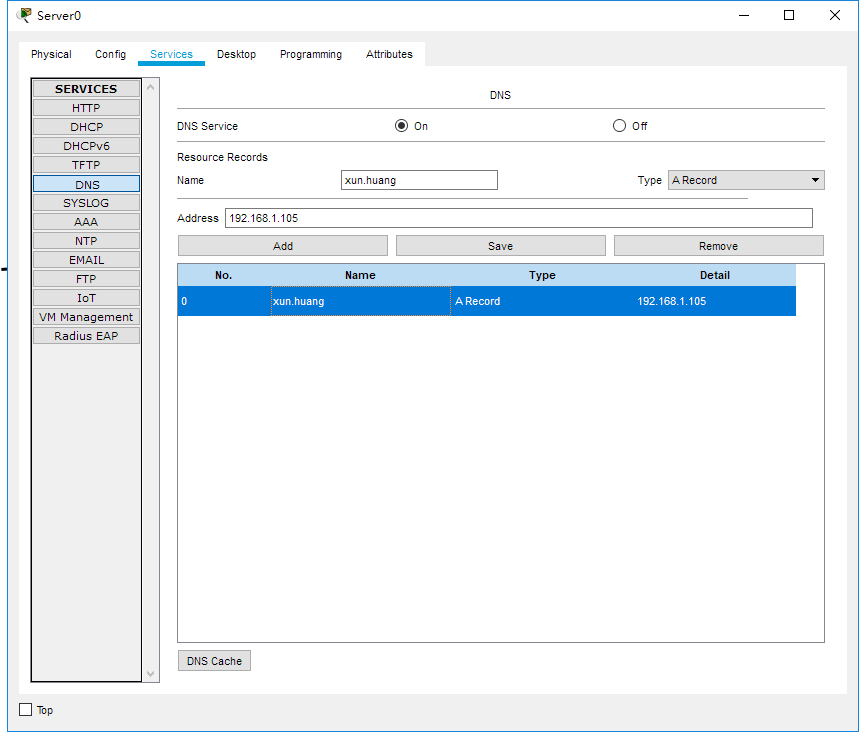Click the Remove record button
Viewport: 866px width, 739px height.
(x=719, y=246)
